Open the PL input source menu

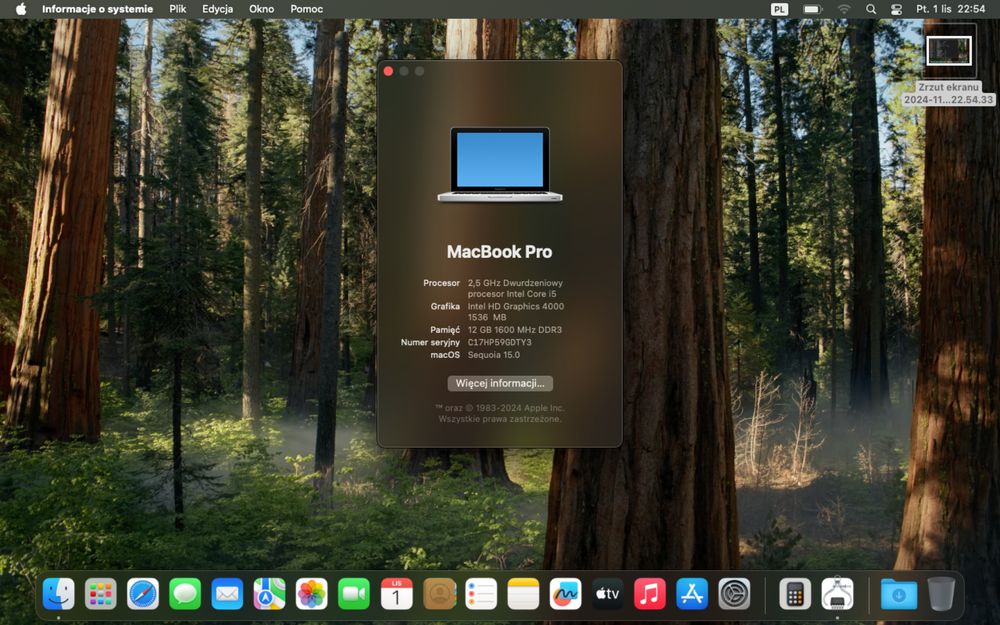[x=779, y=9]
